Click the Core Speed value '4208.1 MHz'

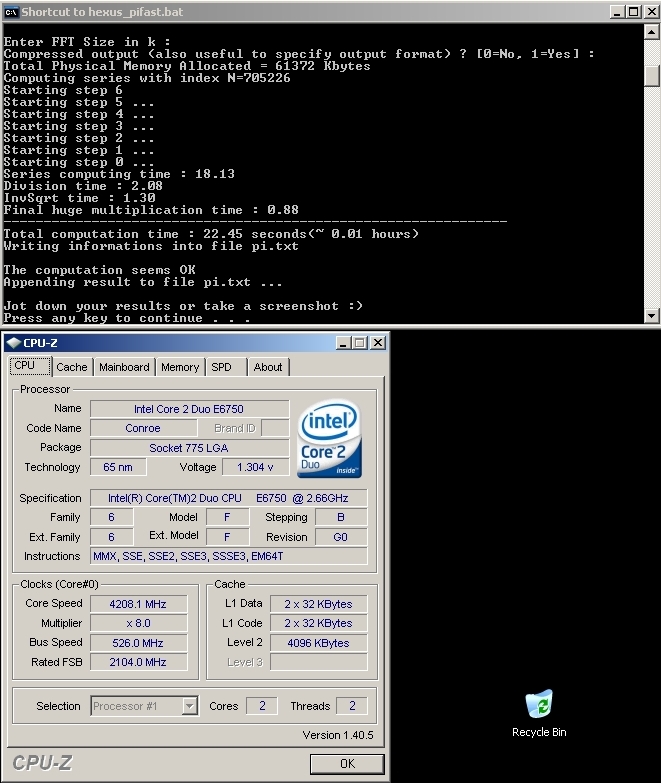[138, 604]
